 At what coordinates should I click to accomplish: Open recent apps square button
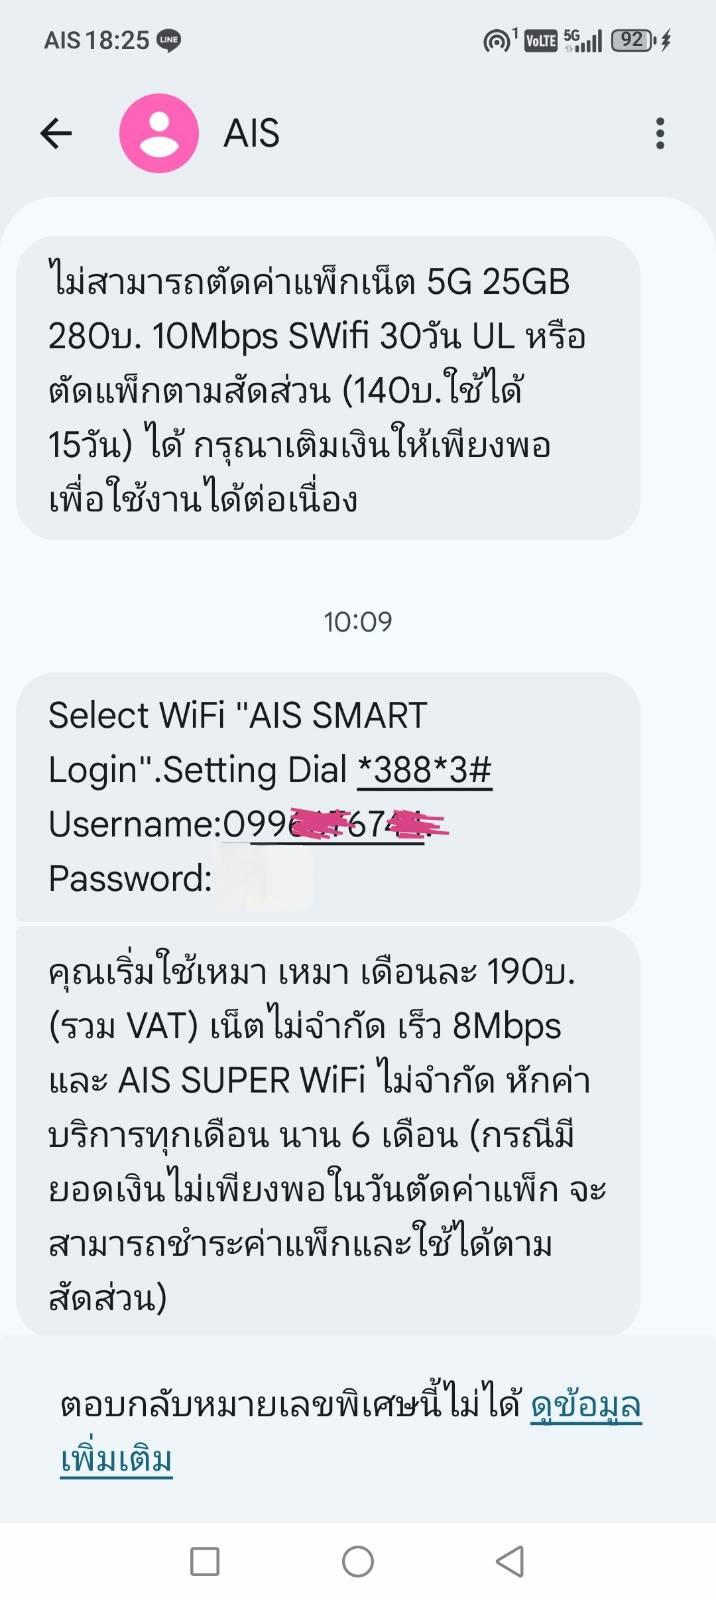click(x=205, y=1561)
